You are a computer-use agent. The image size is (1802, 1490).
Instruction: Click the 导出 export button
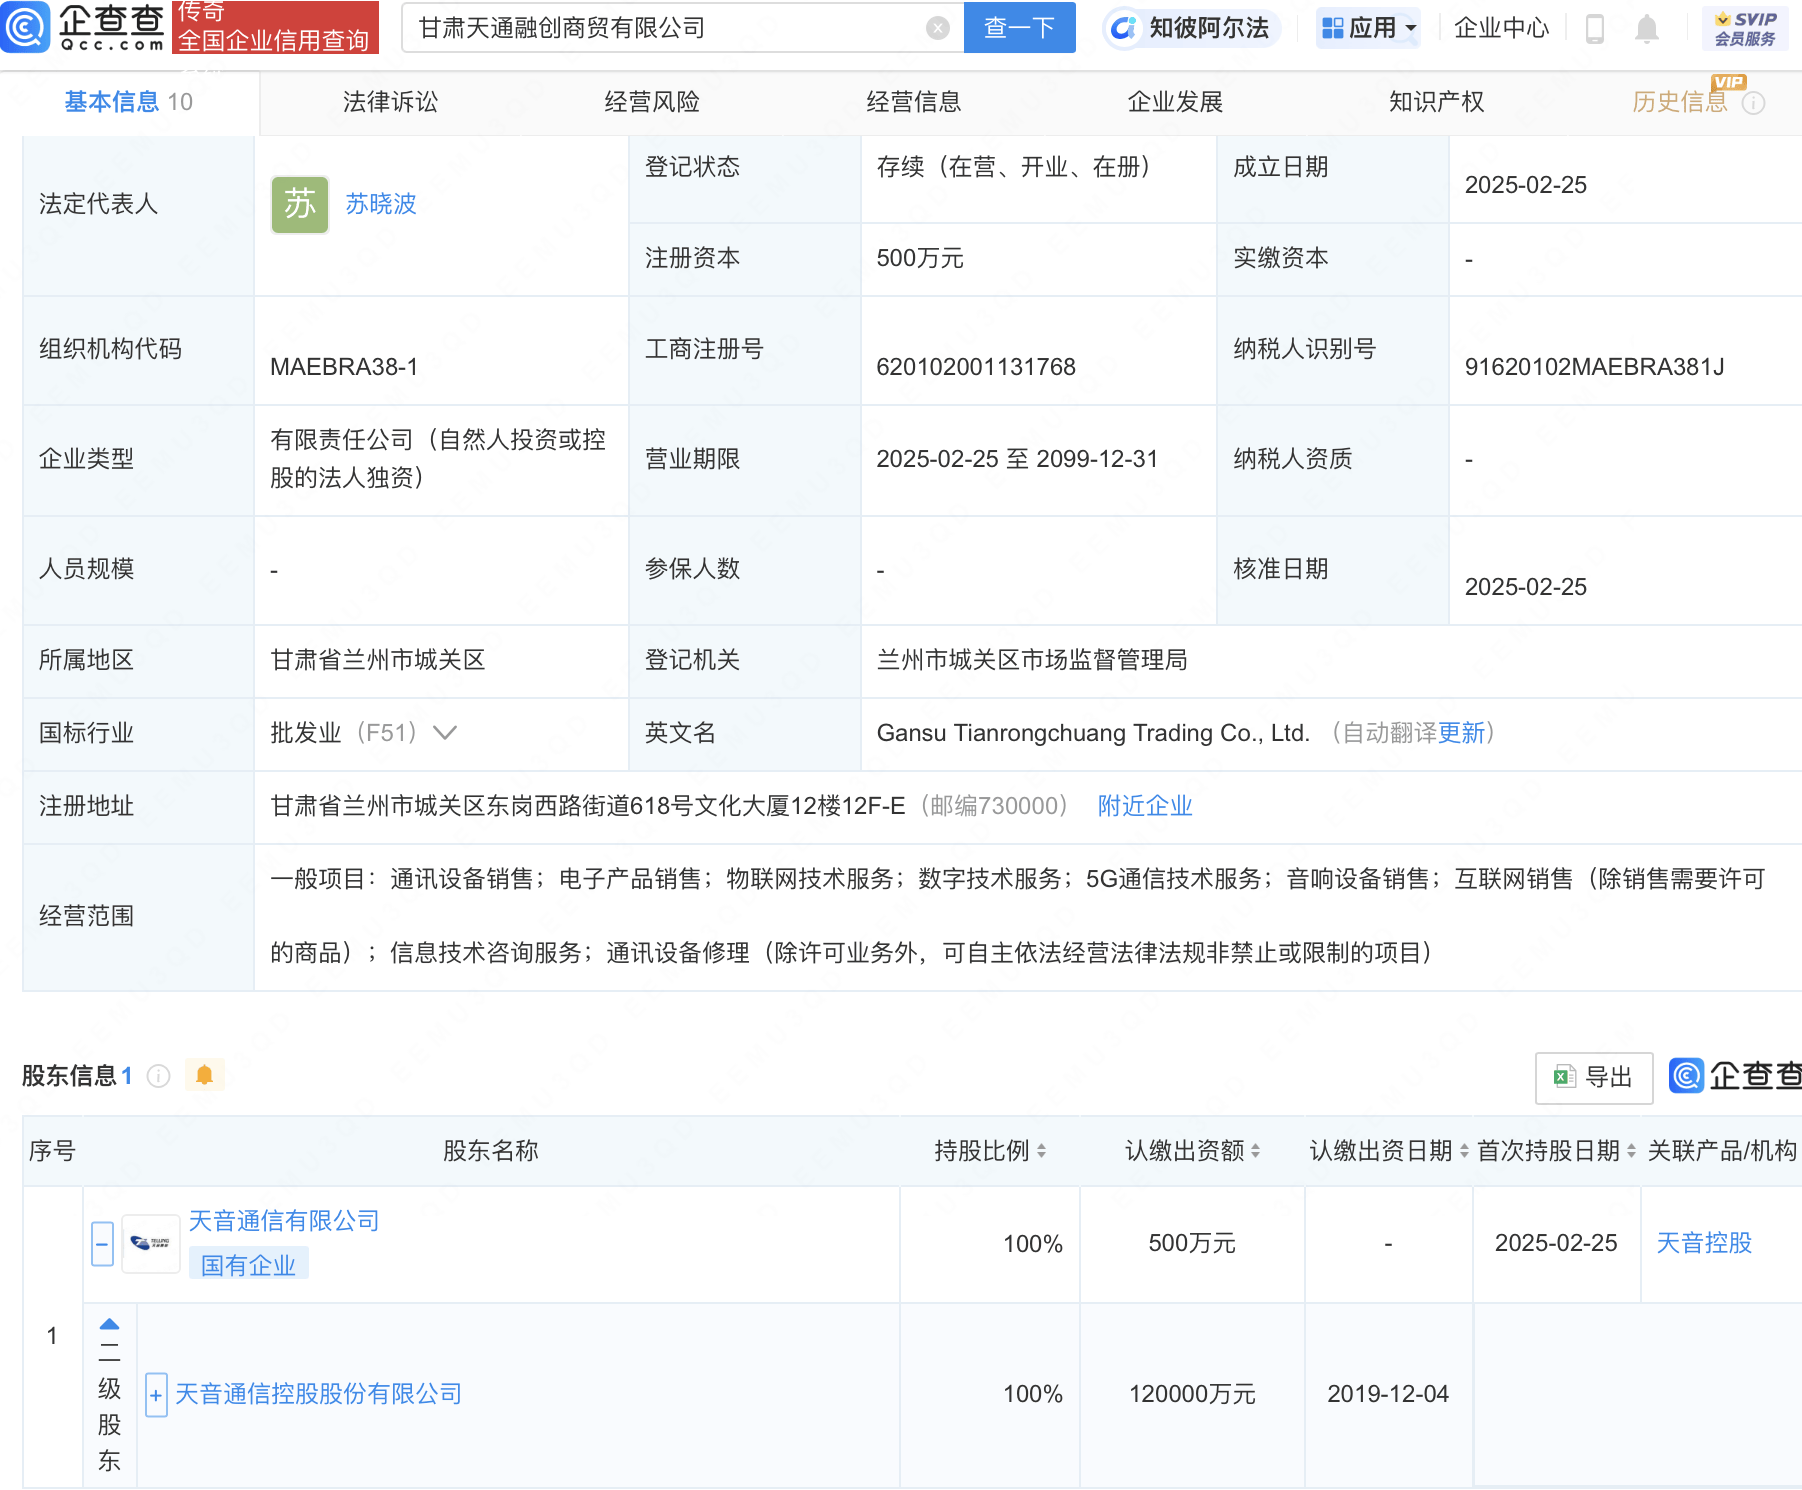1593,1077
